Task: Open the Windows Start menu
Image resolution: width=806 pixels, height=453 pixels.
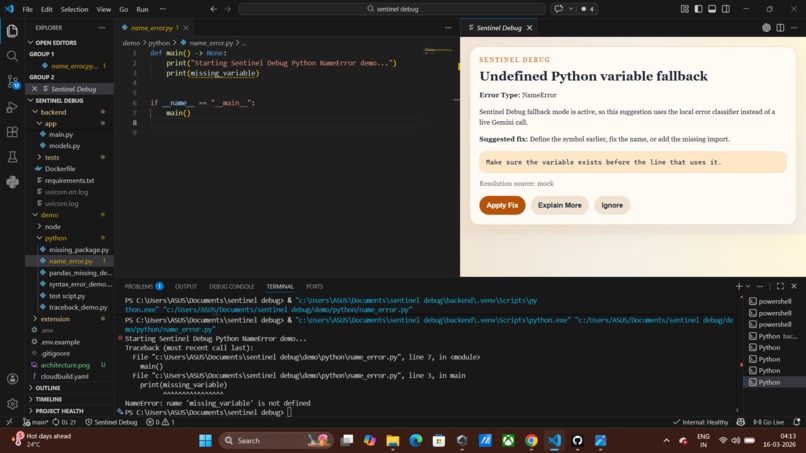Action: [x=205, y=441]
